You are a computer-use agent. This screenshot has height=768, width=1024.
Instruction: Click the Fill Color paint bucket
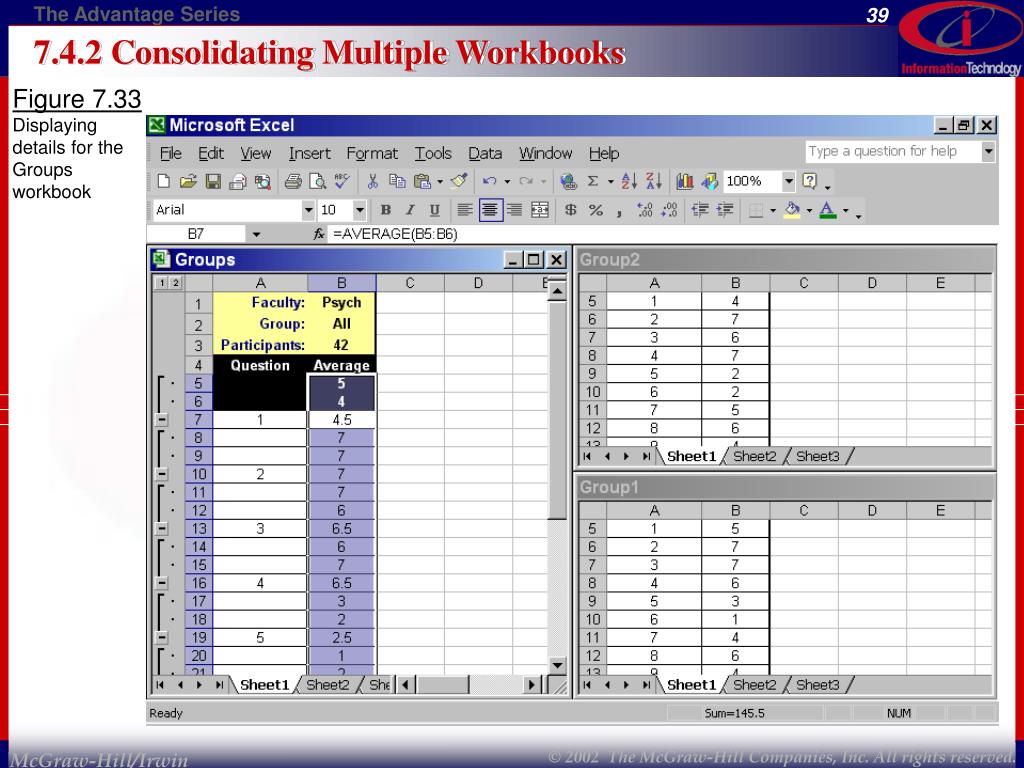click(792, 210)
